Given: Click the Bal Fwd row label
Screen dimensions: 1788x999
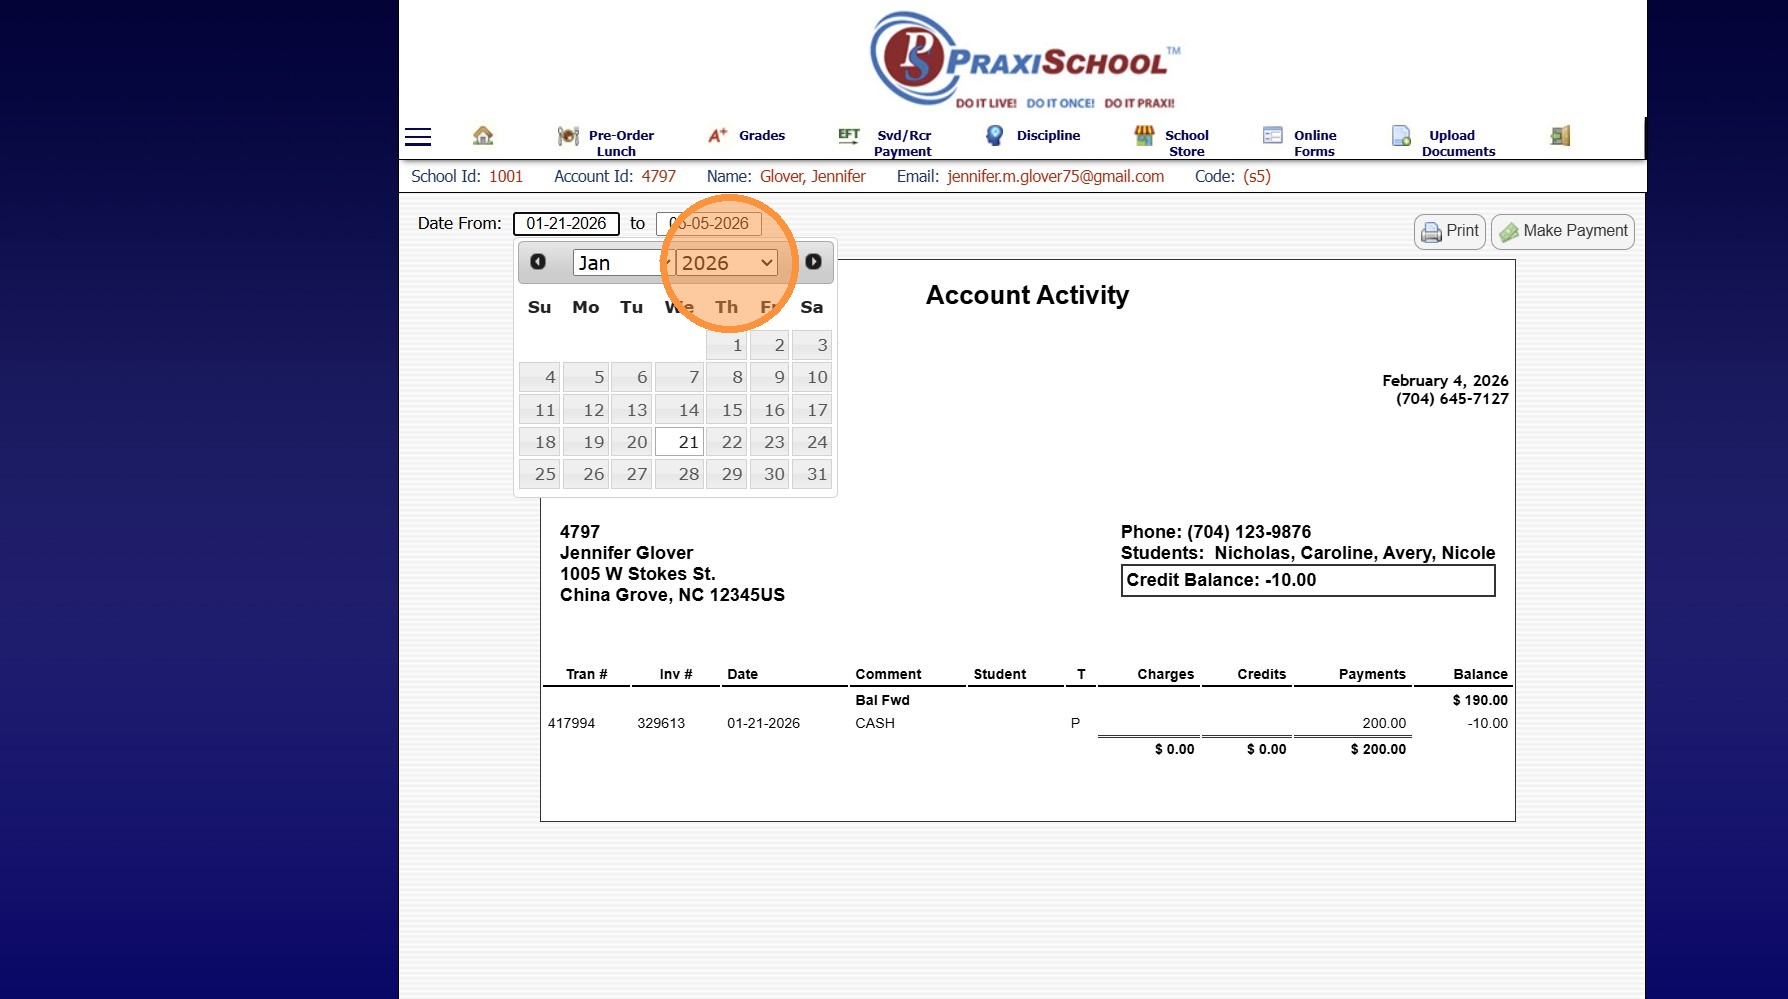Looking at the screenshot, I should [x=882, y=700].
